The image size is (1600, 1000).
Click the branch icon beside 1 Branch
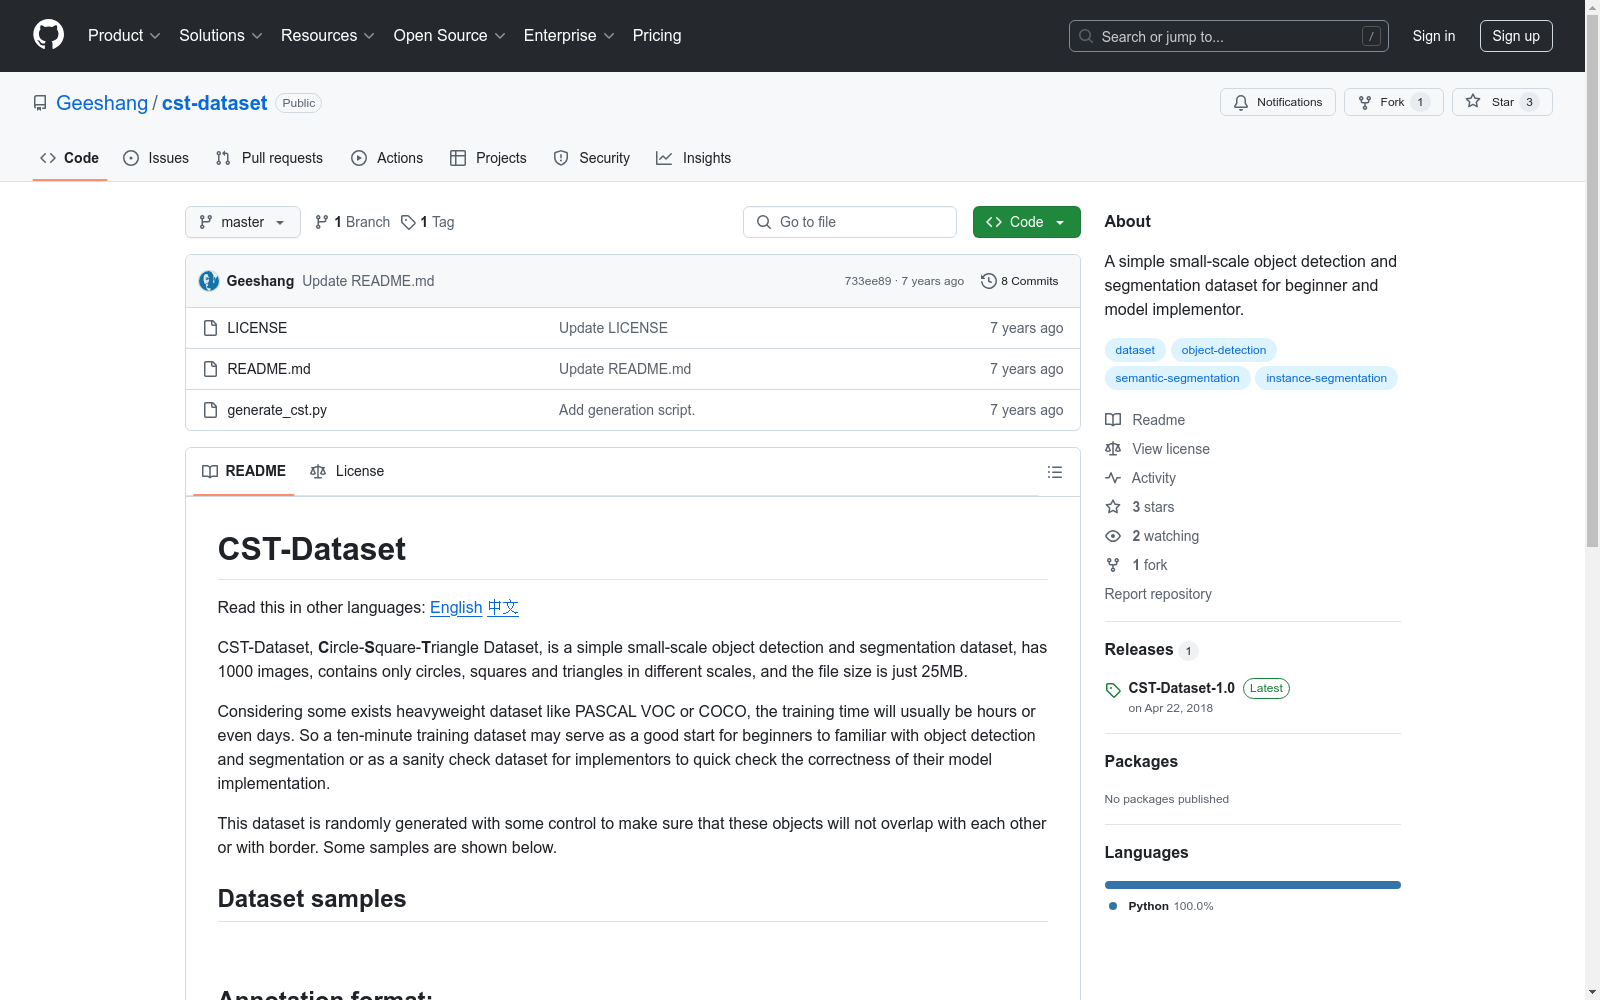click(322, 222)
